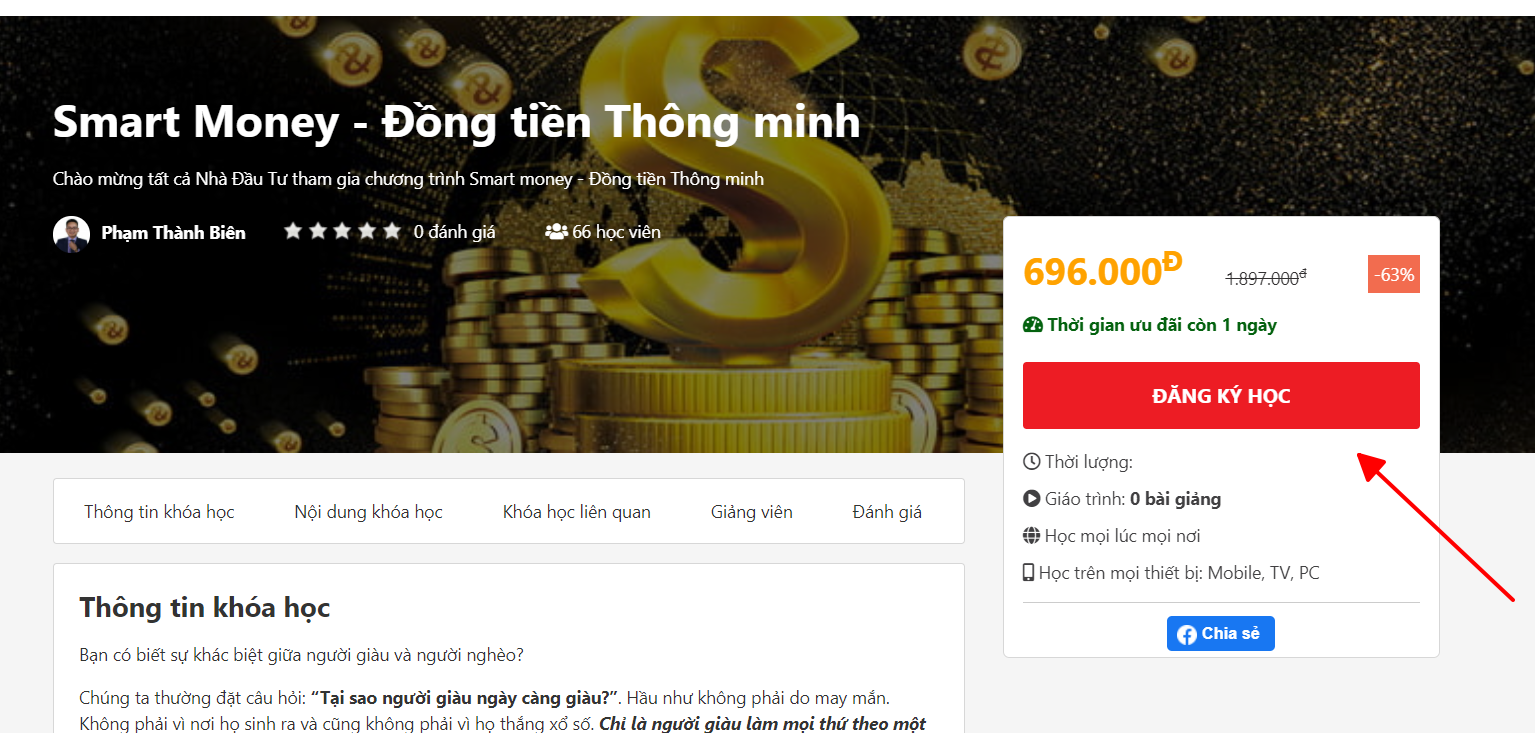Click the globe icon beside Học mọi lúc
This screenshot has height=733, width=1535.
tap(1032, 536)
